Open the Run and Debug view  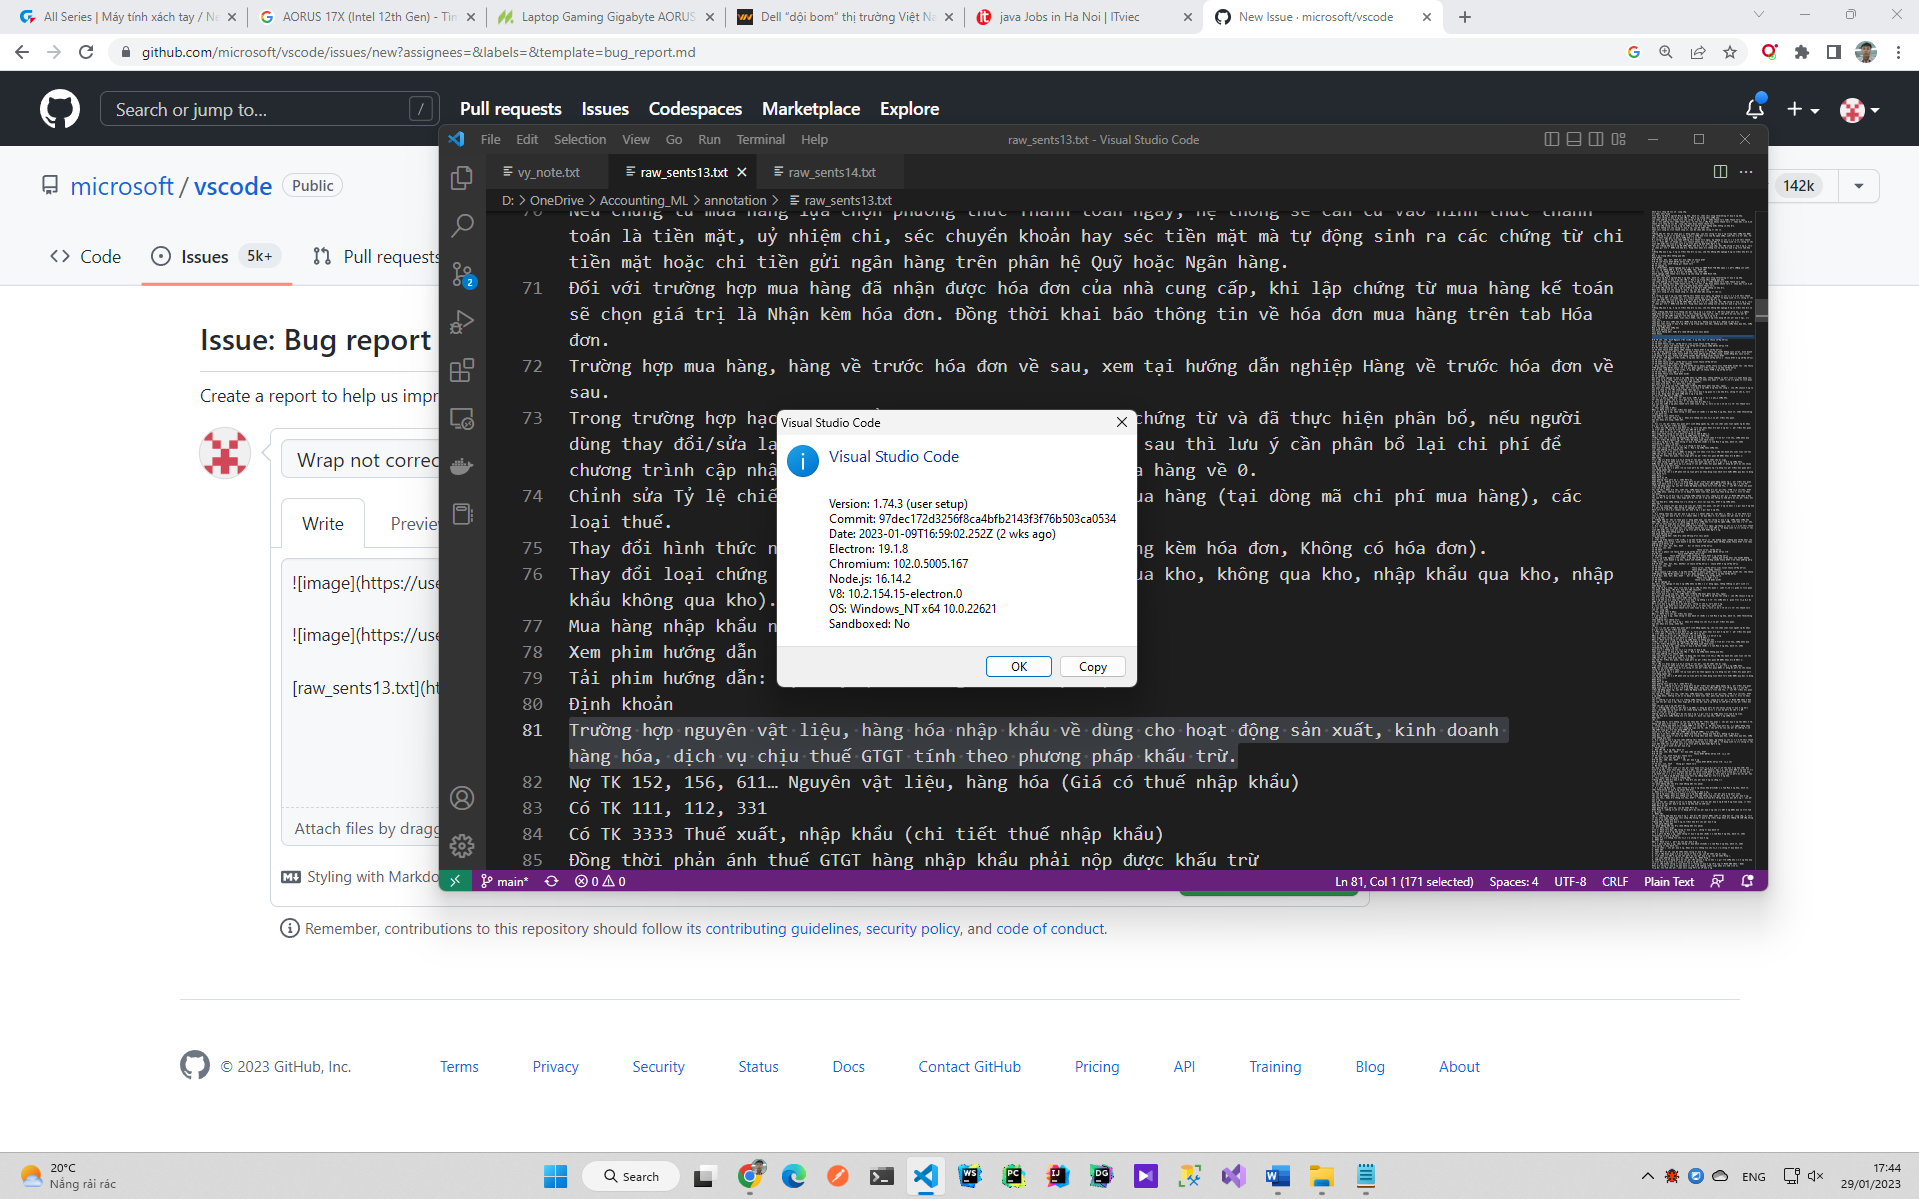click(x=461, y=322)
